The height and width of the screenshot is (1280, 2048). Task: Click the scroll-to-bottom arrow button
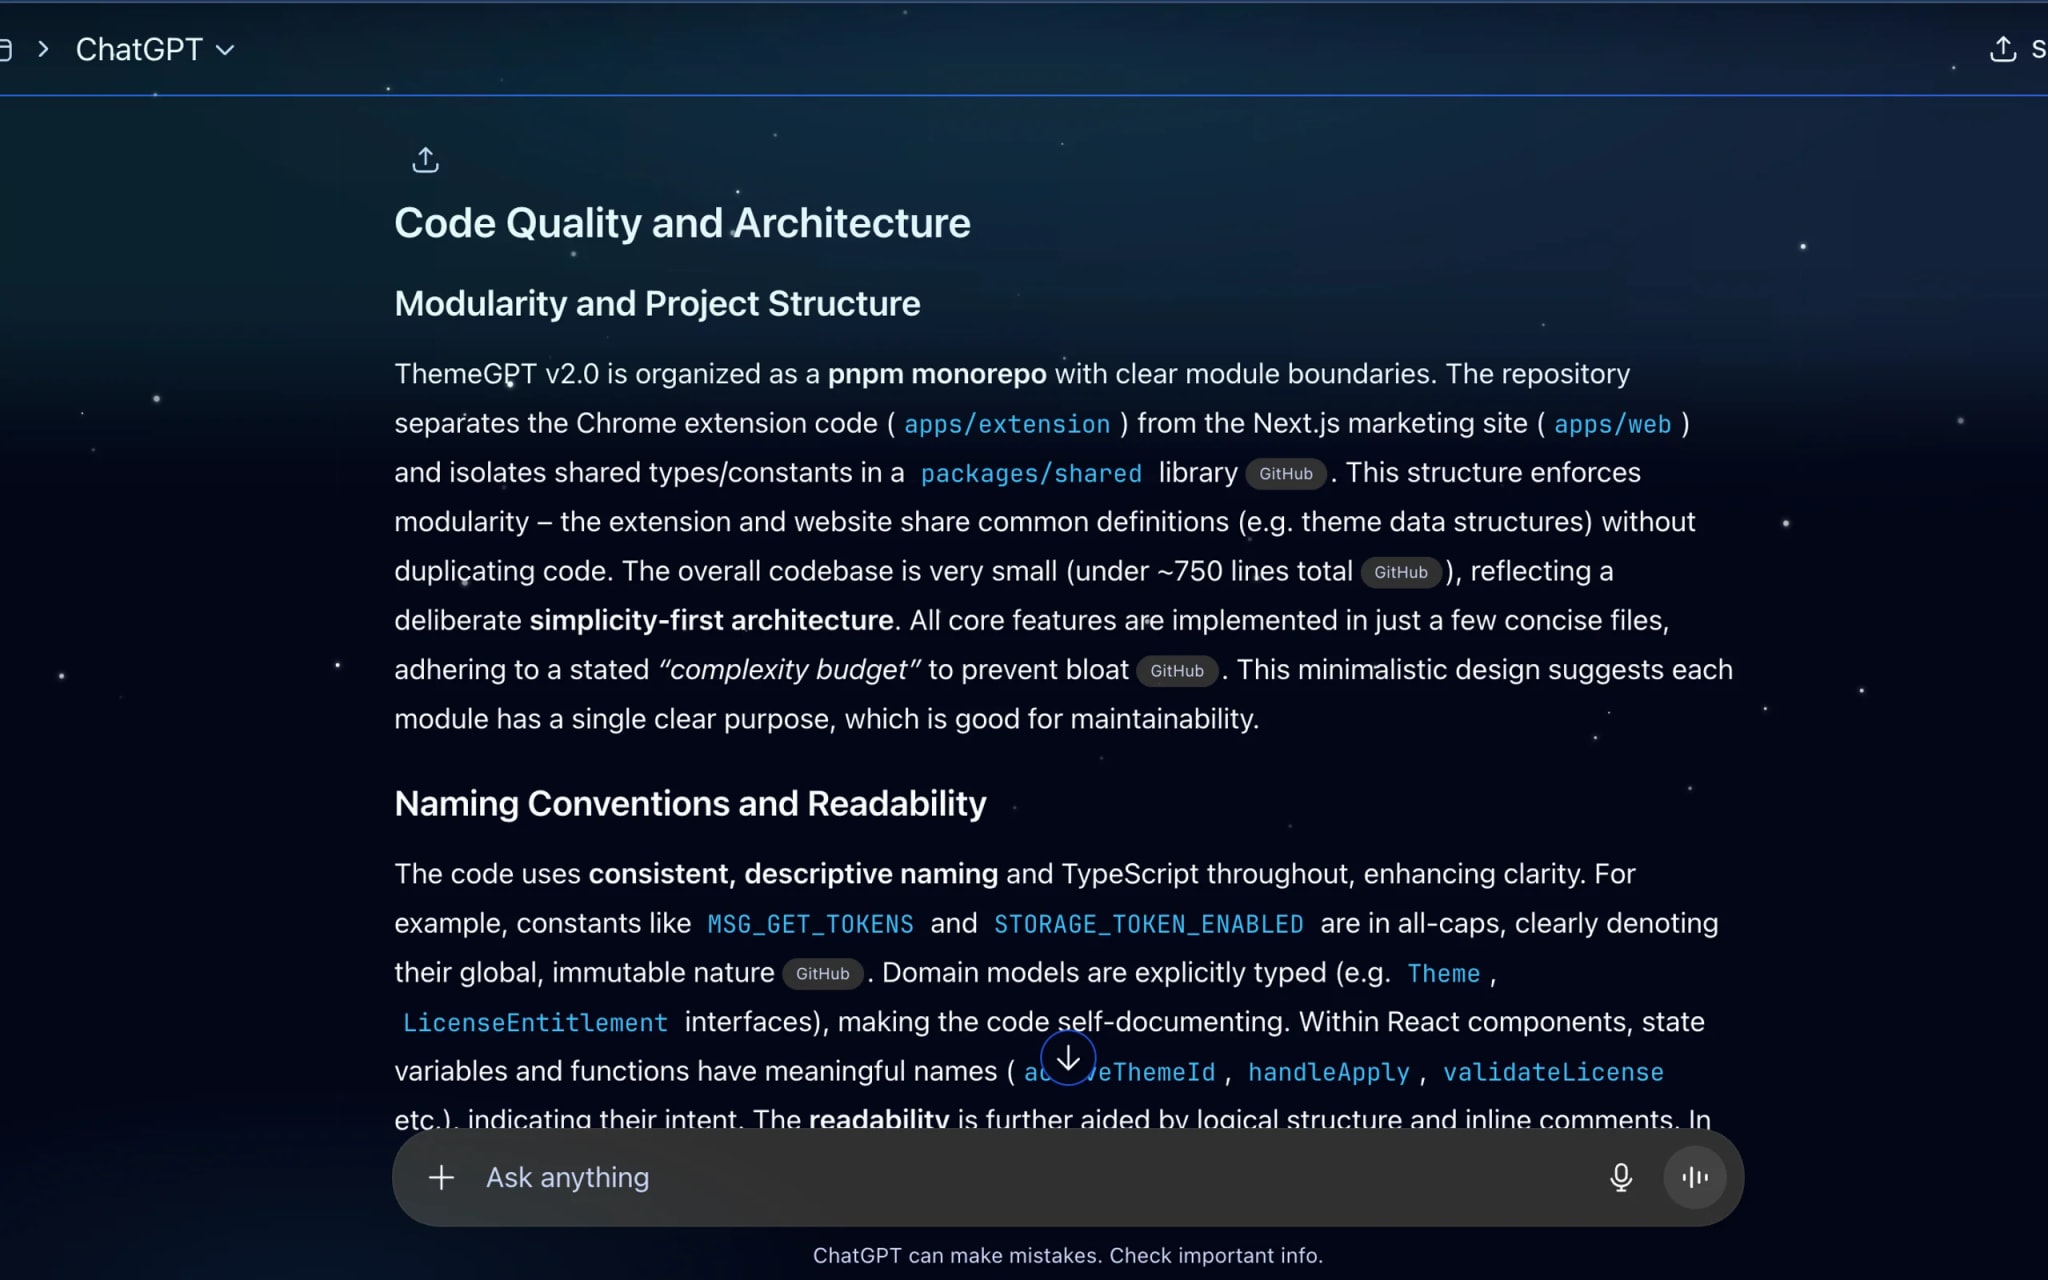(1068, 1058)
